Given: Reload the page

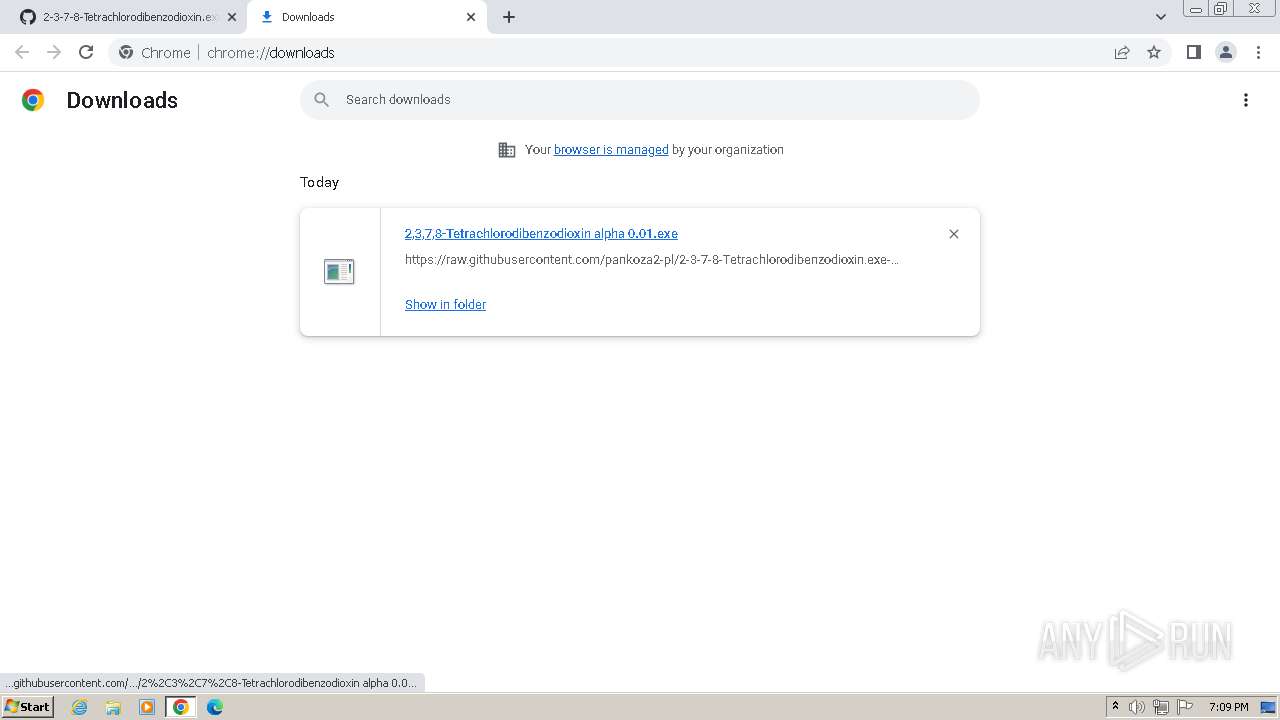Looking at the screenshot, I should coord(86,53).
